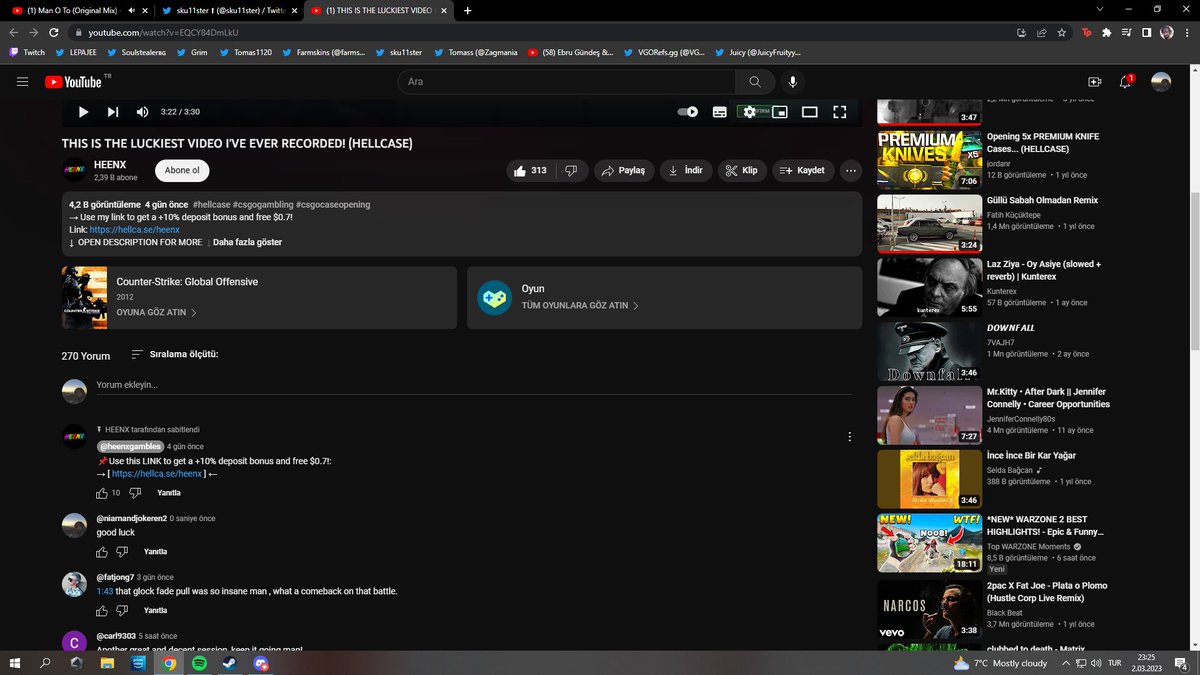
Task: Open PREMIUM KNIVES video thumbnail
Action: click(929, 160)
